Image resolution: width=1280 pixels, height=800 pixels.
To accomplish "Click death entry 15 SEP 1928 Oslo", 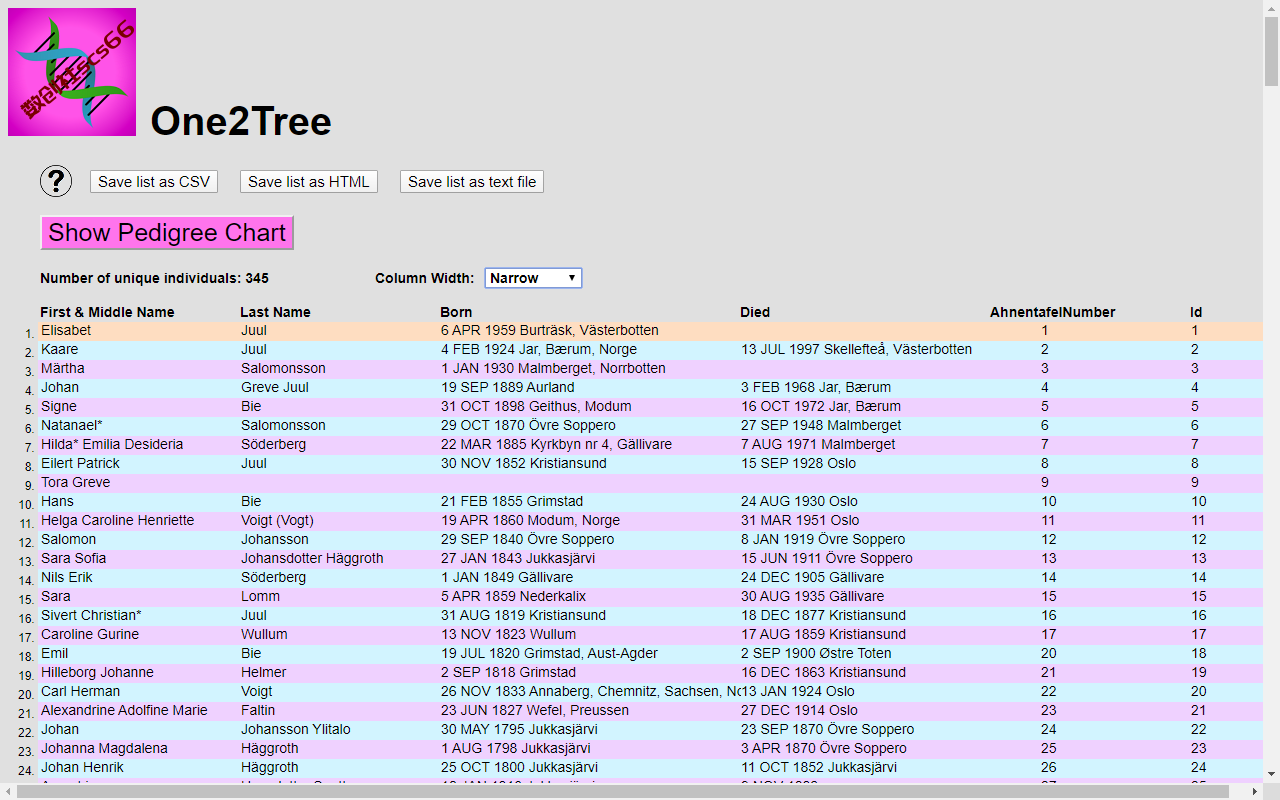I will pyautogui.click(x=800, y=463).
